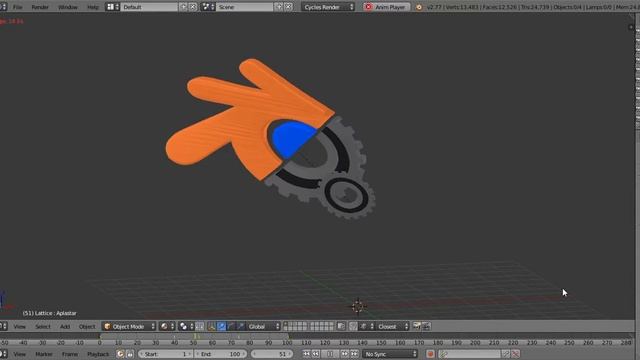Open the timeline editor type selector icon
640x360 pixels.
3,354
